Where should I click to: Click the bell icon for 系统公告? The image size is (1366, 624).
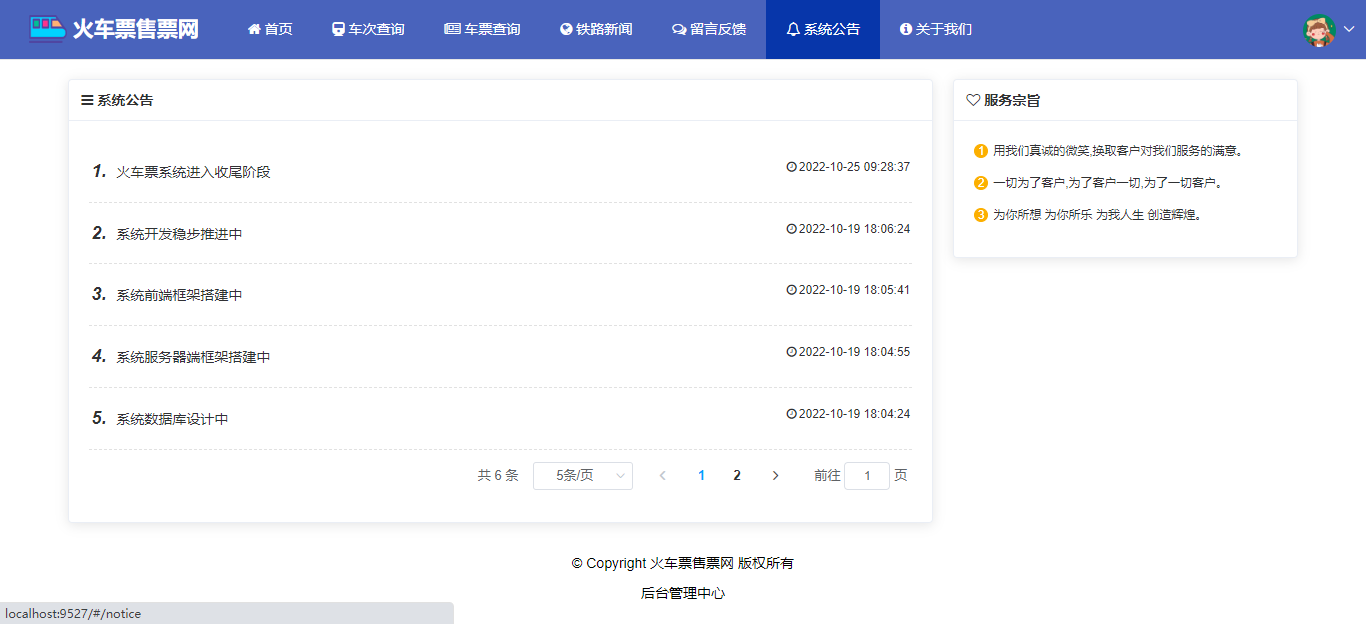pos(793,29)
